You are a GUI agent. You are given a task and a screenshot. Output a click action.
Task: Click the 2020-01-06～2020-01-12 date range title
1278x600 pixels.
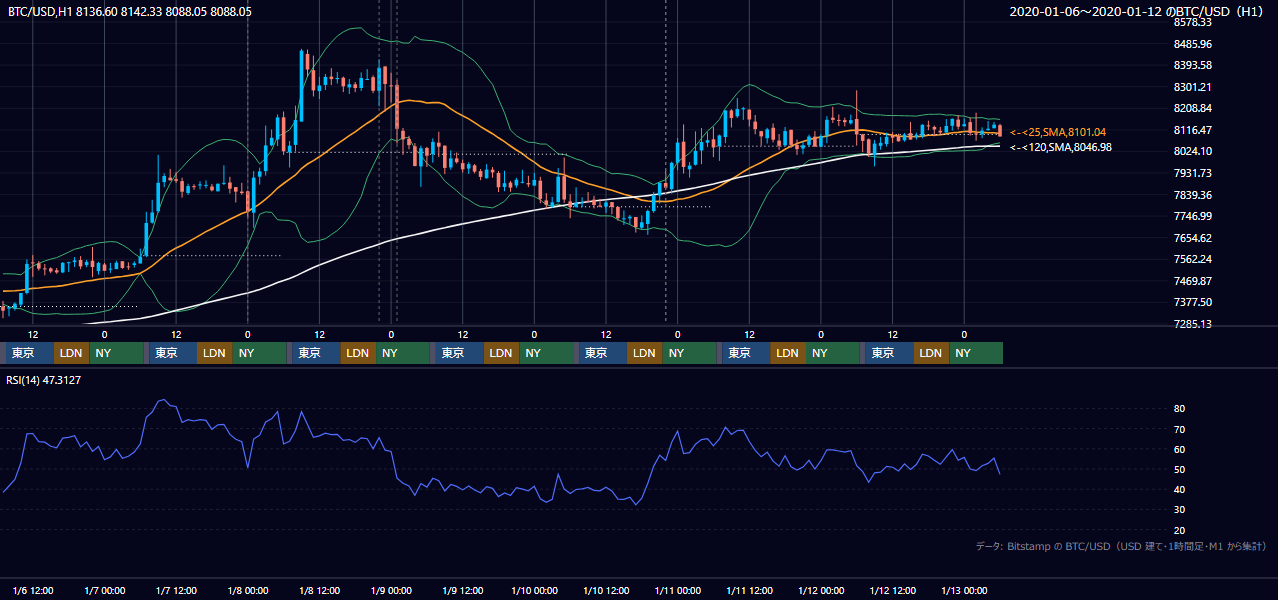1138,12
